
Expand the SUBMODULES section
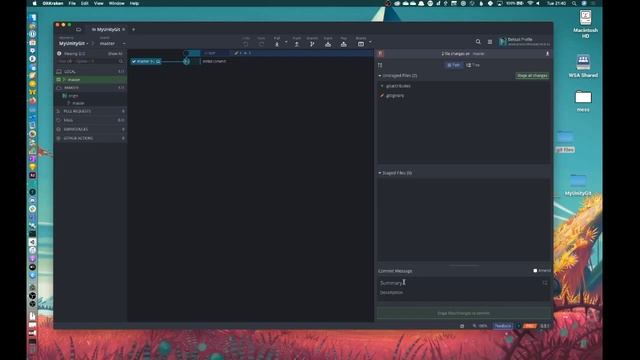pos(91,129)
